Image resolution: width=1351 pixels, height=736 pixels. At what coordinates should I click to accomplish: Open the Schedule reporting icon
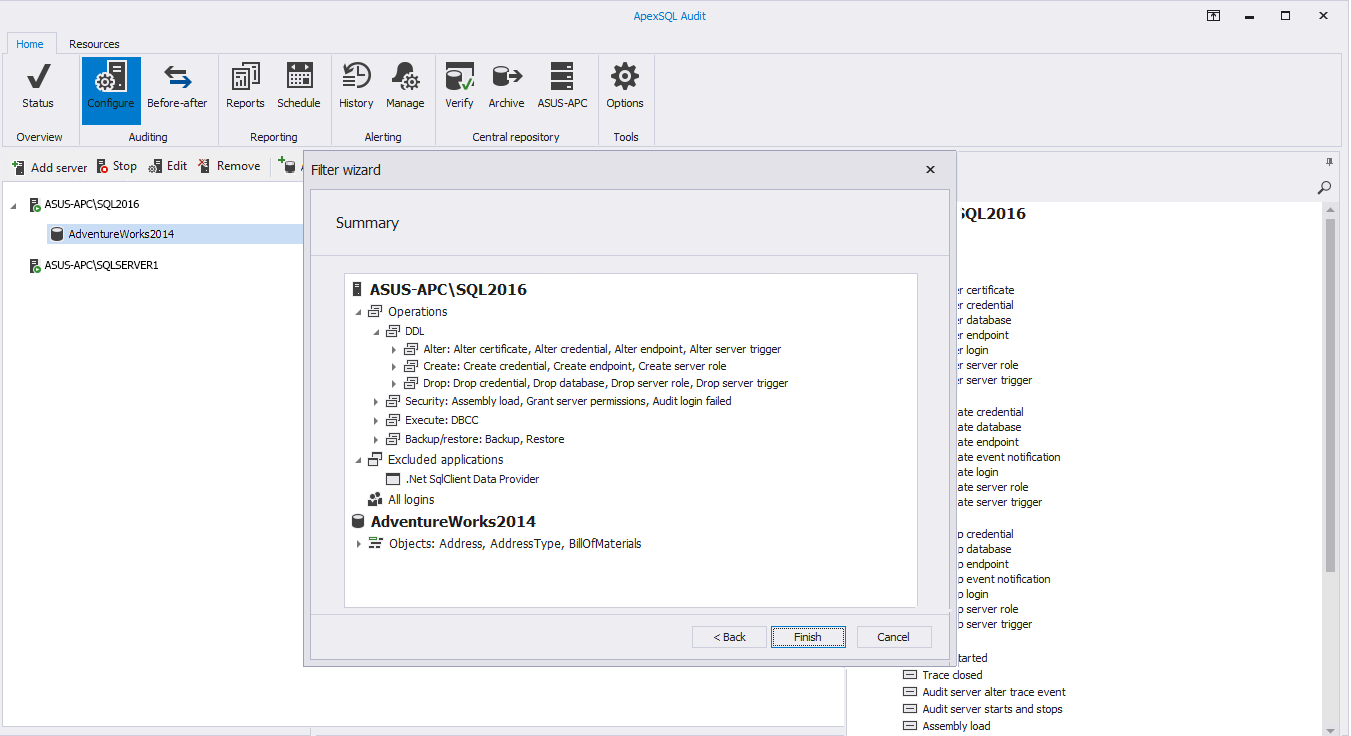point(299,87)
